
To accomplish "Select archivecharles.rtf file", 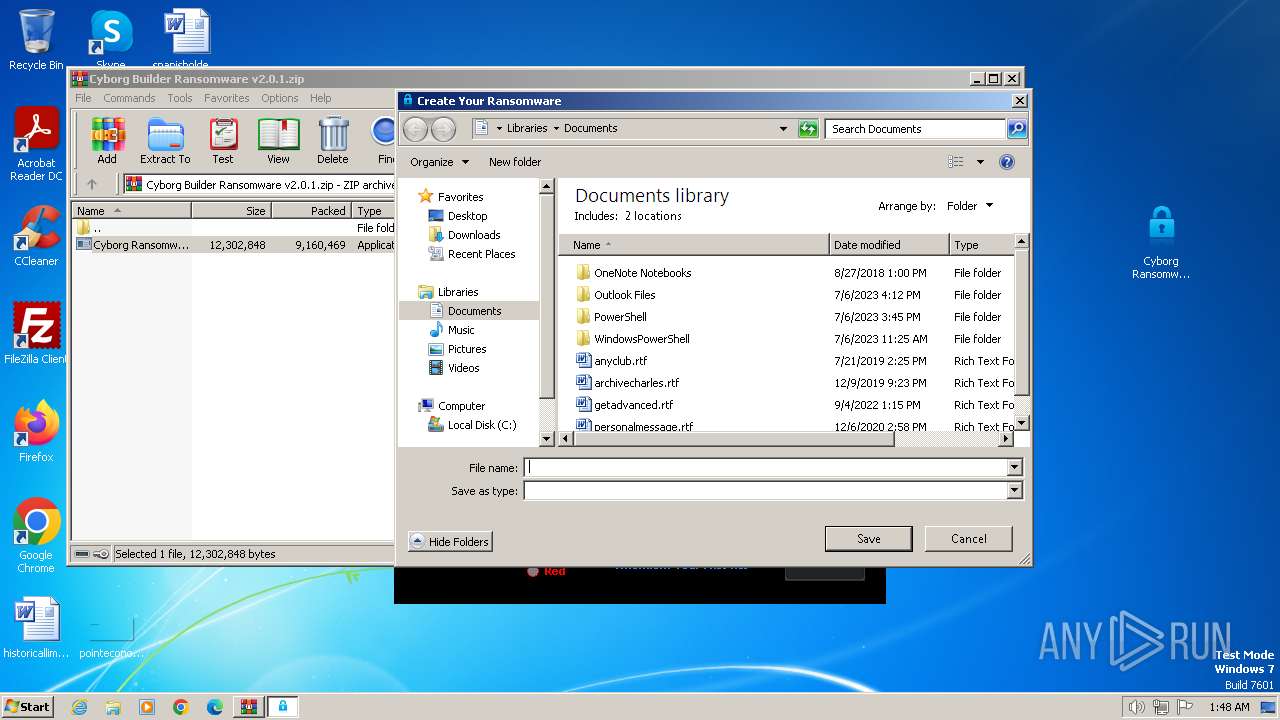I will 636,383.
